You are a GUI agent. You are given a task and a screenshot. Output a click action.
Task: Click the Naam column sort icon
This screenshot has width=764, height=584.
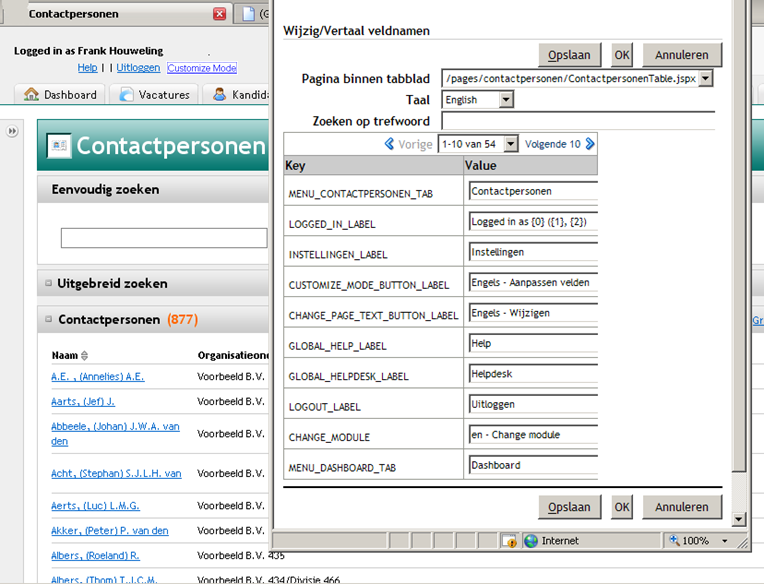84,355
